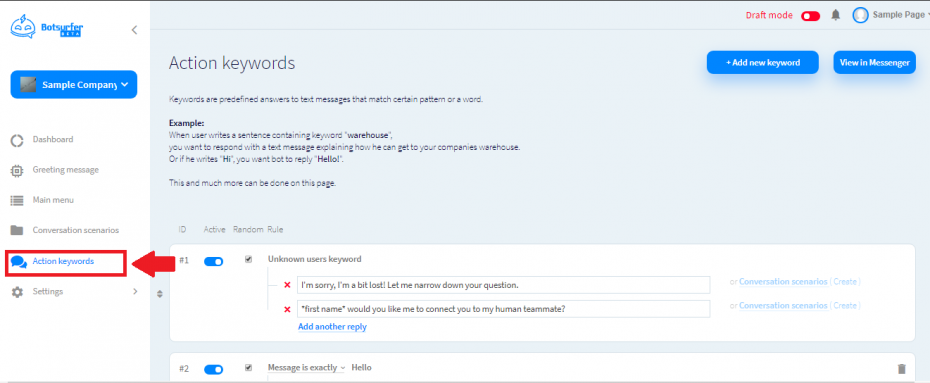Remove the "I'm sorry, I'm a bit lost" reply
Image resolution: width=930 pixels, height=383 pixels.
(287, 285)
